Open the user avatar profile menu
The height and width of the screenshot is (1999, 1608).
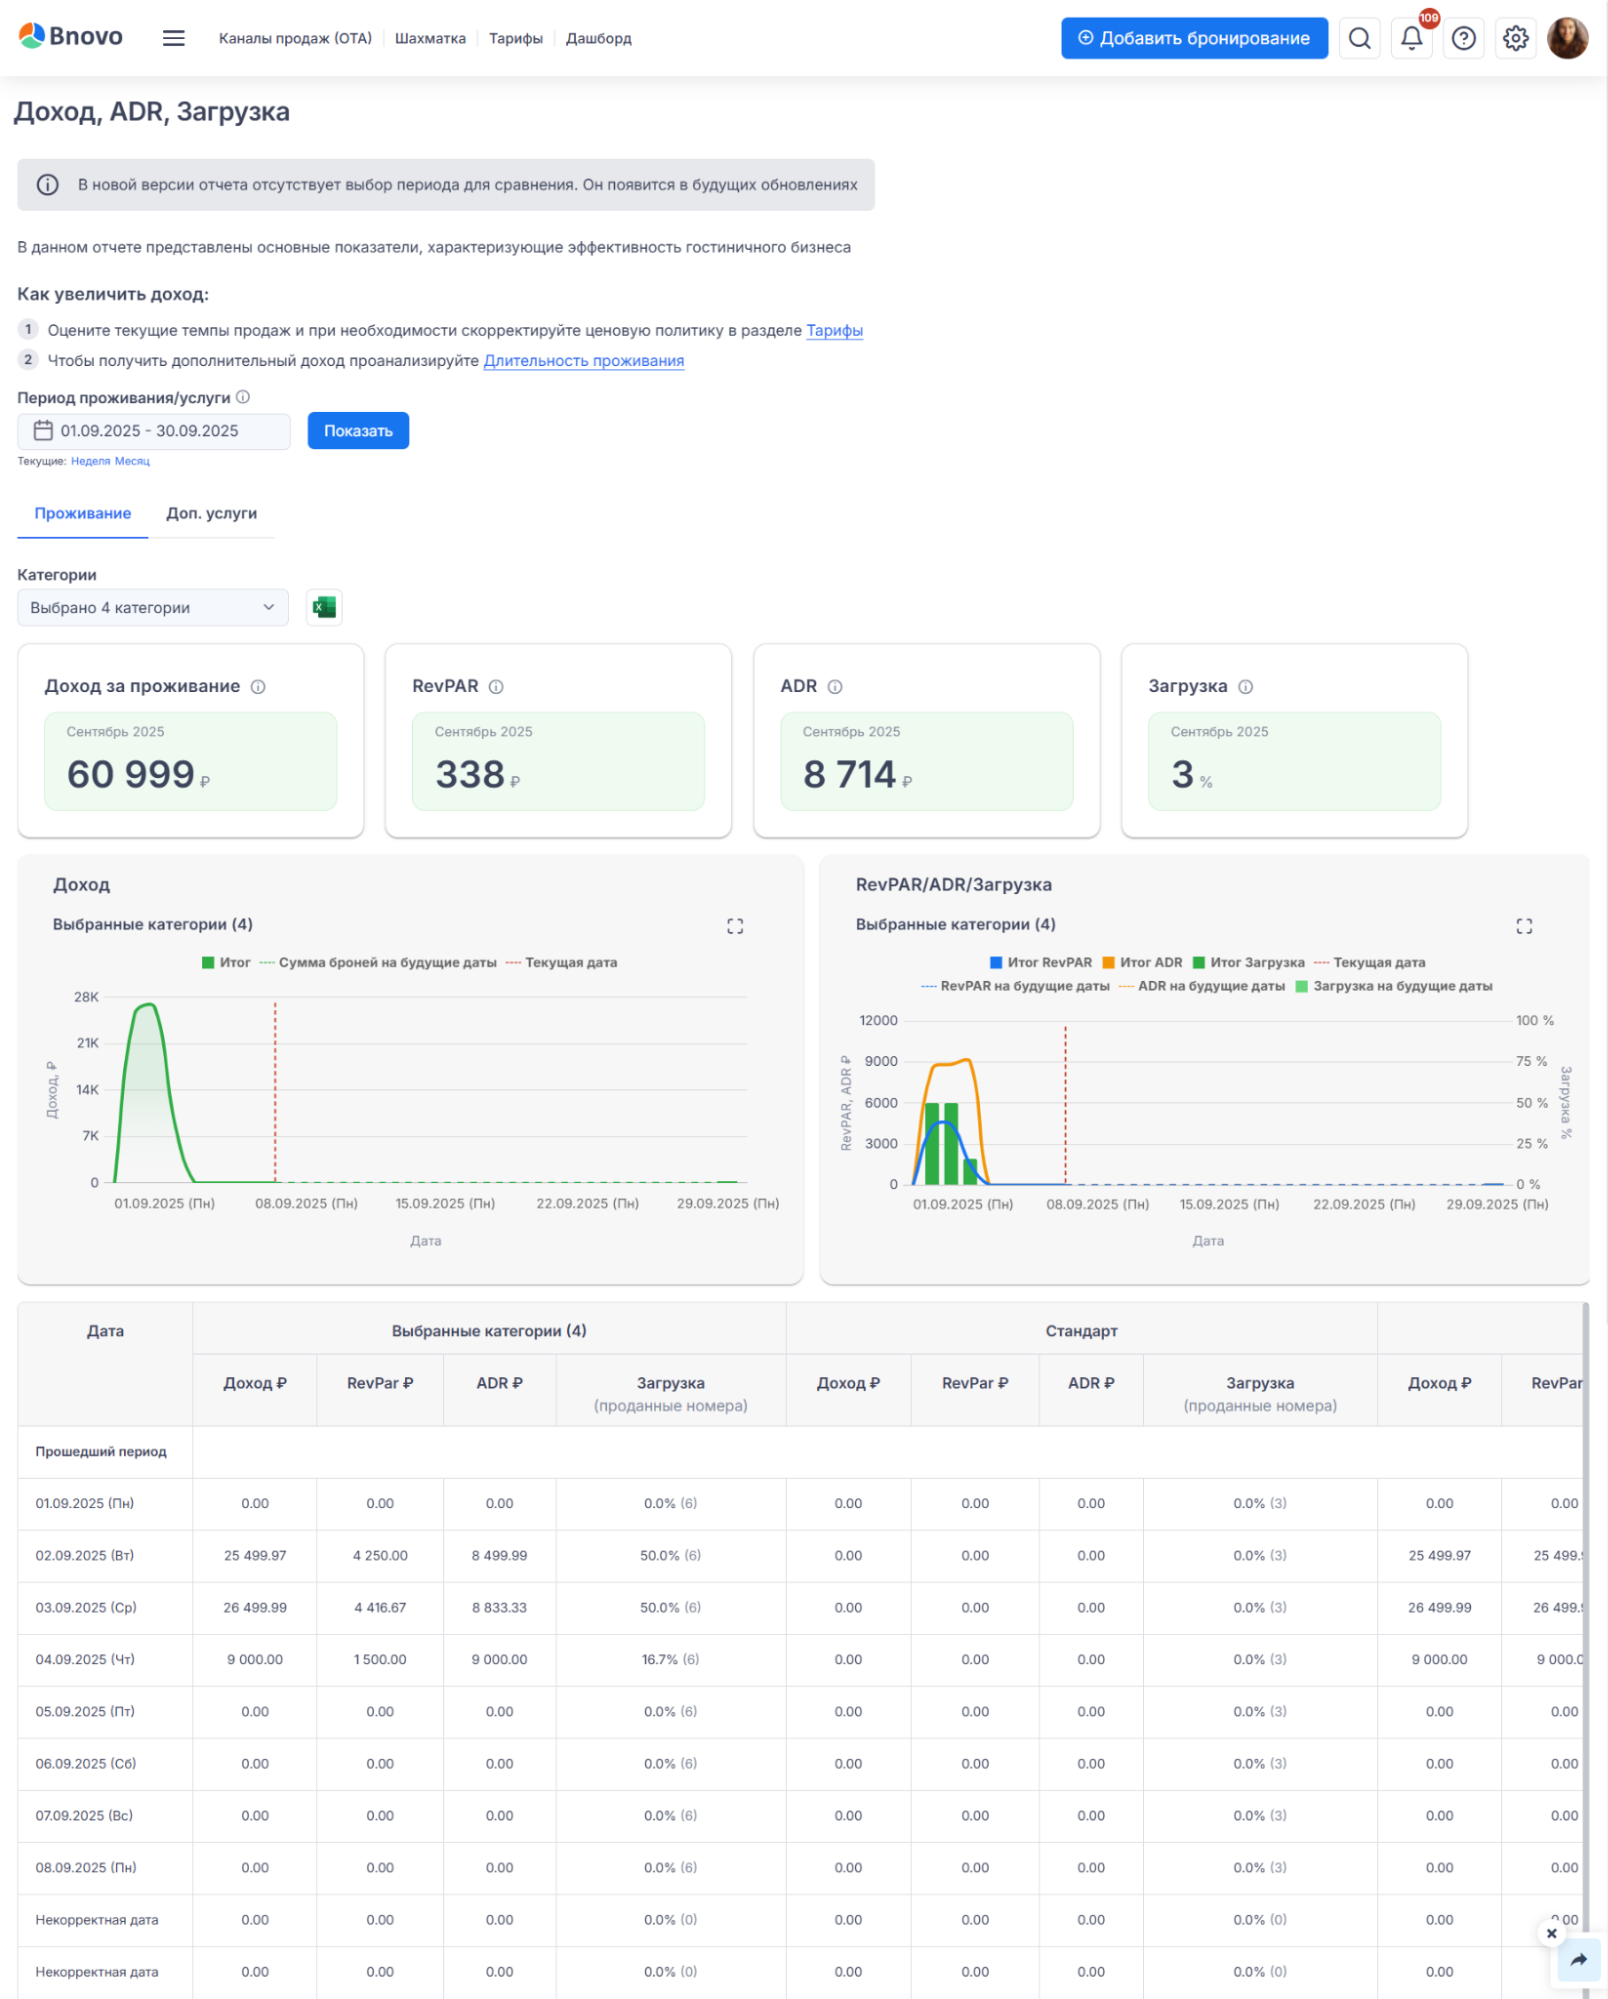[1567, 38]
